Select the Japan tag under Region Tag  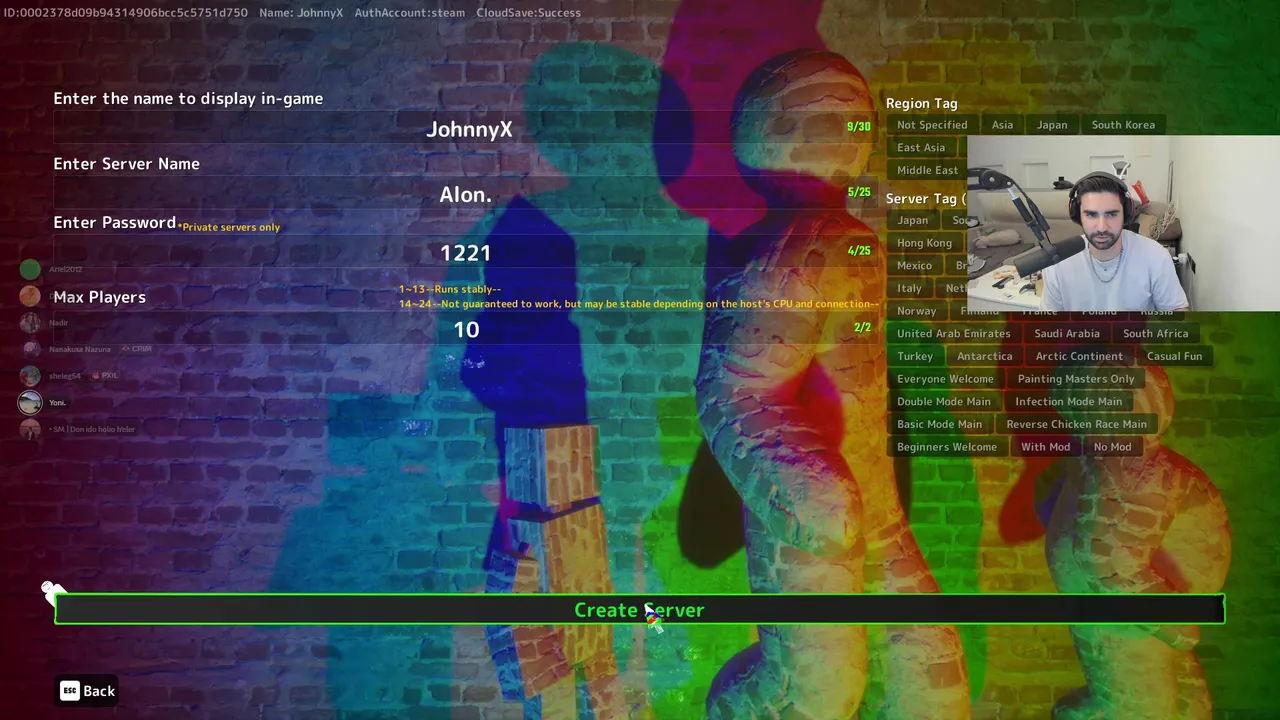[1052, 125]
